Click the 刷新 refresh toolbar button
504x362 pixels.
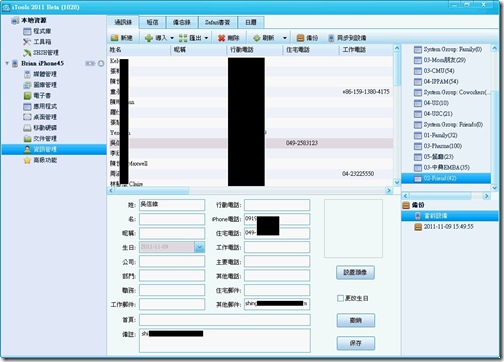[x=264, y=38]
